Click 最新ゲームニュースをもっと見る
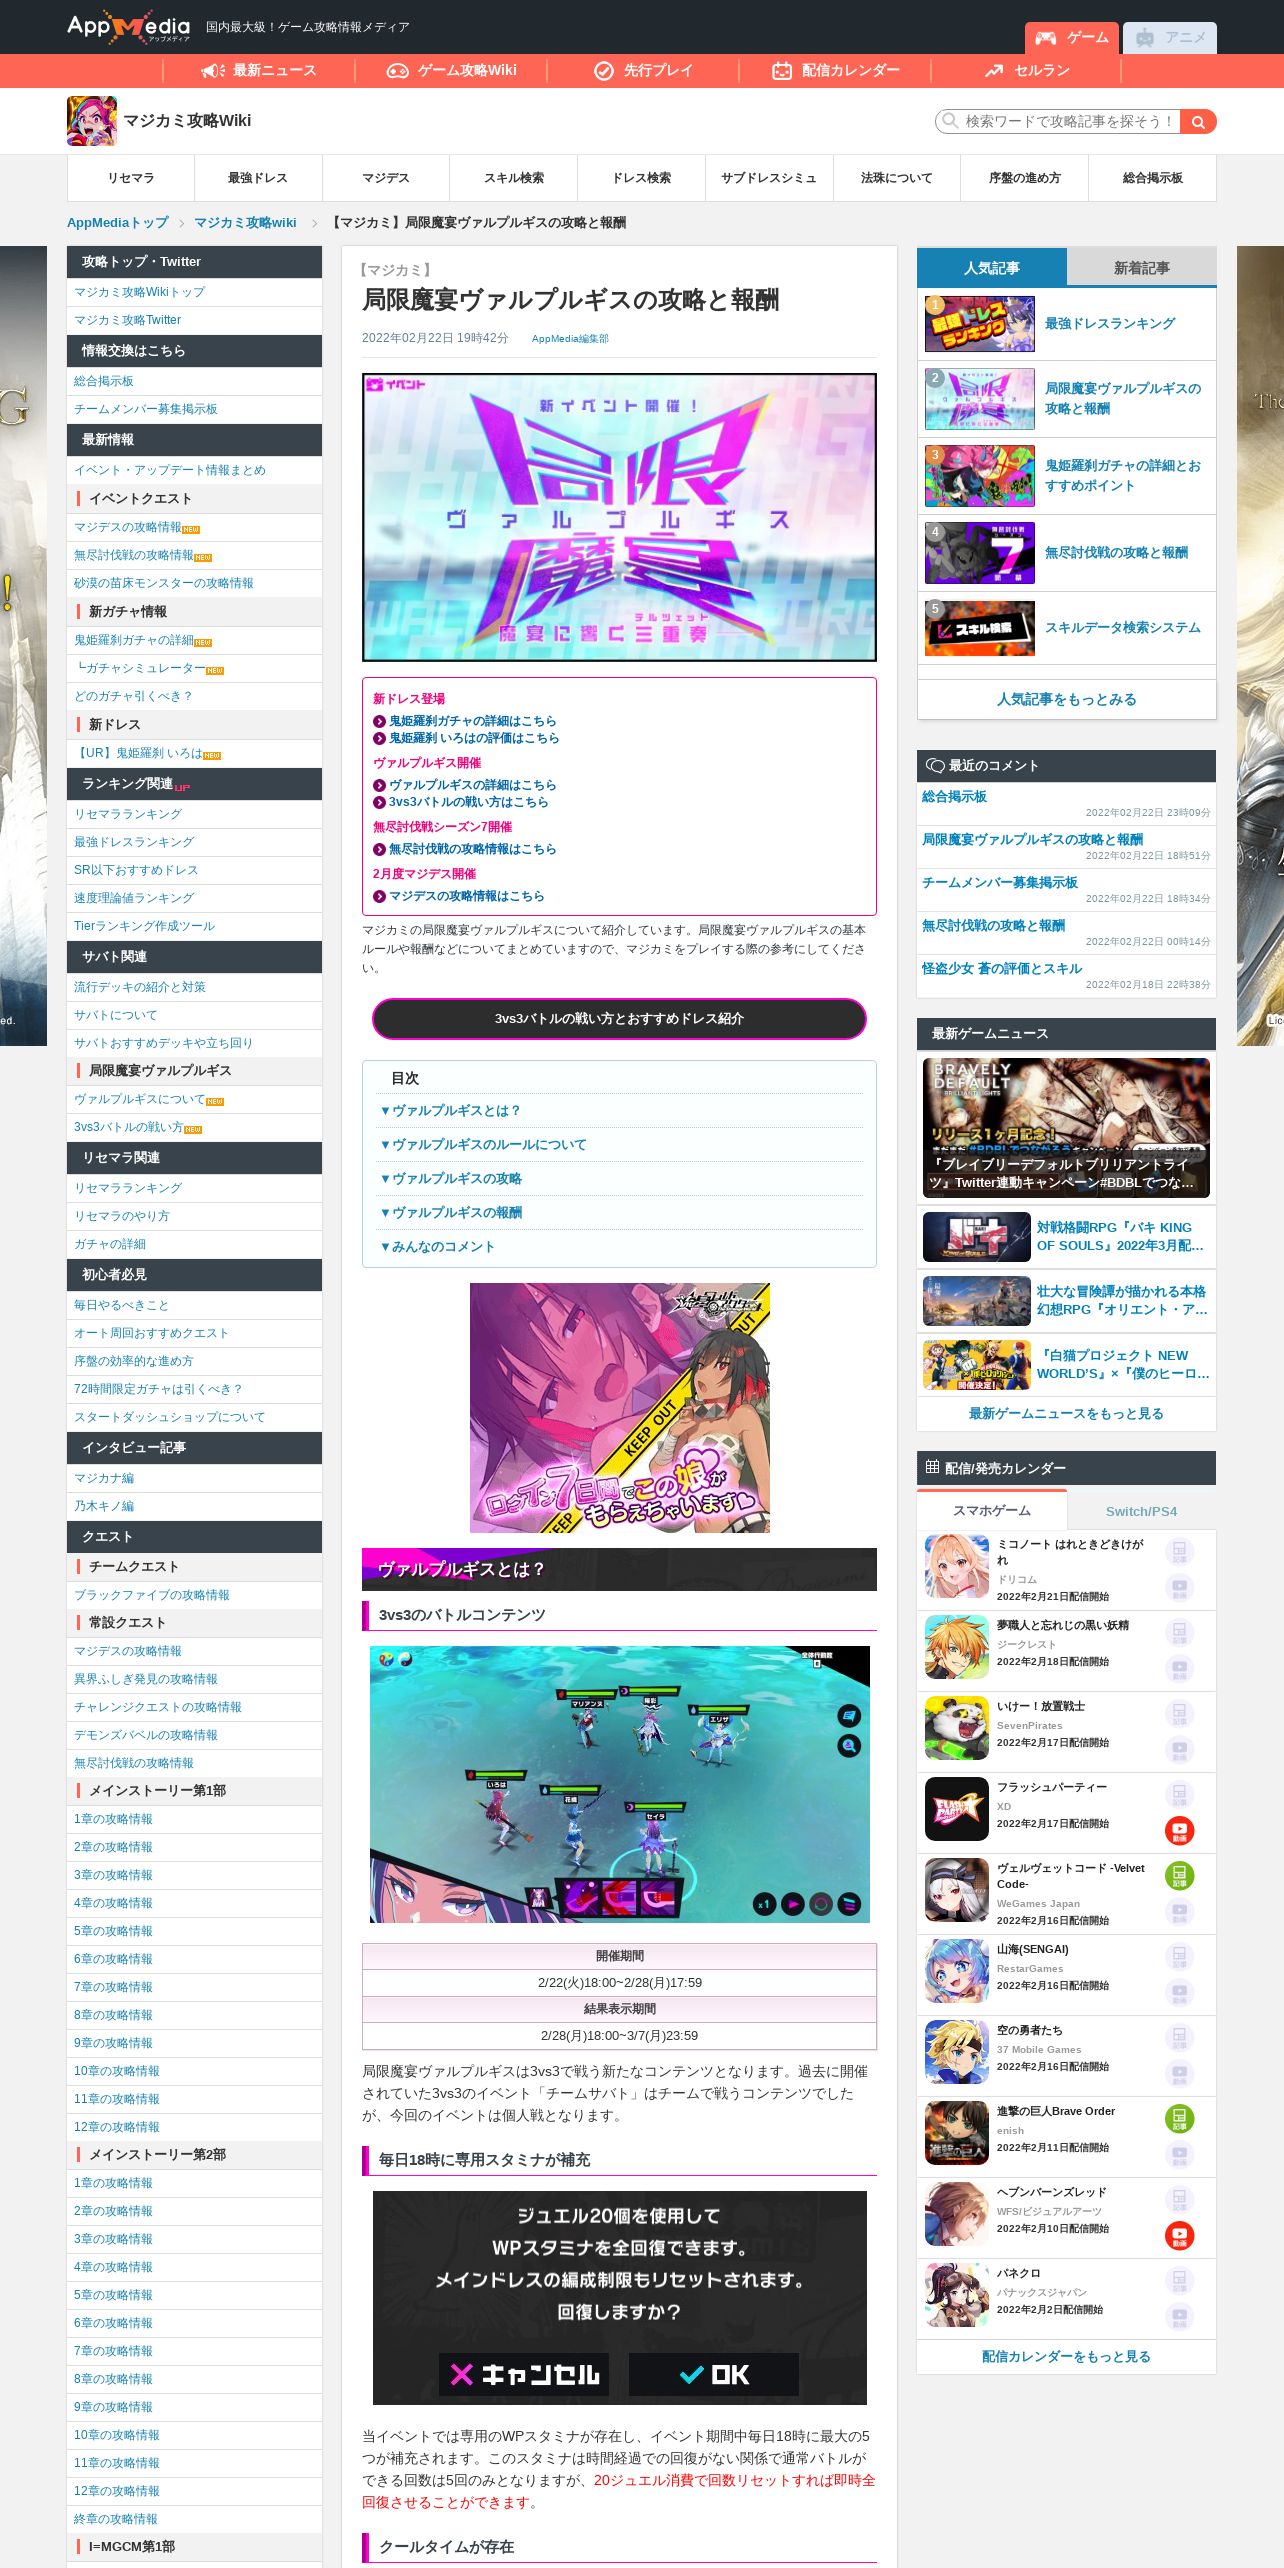The height and width of the screenshot is (2568, 1284). coord(1066,1414)
